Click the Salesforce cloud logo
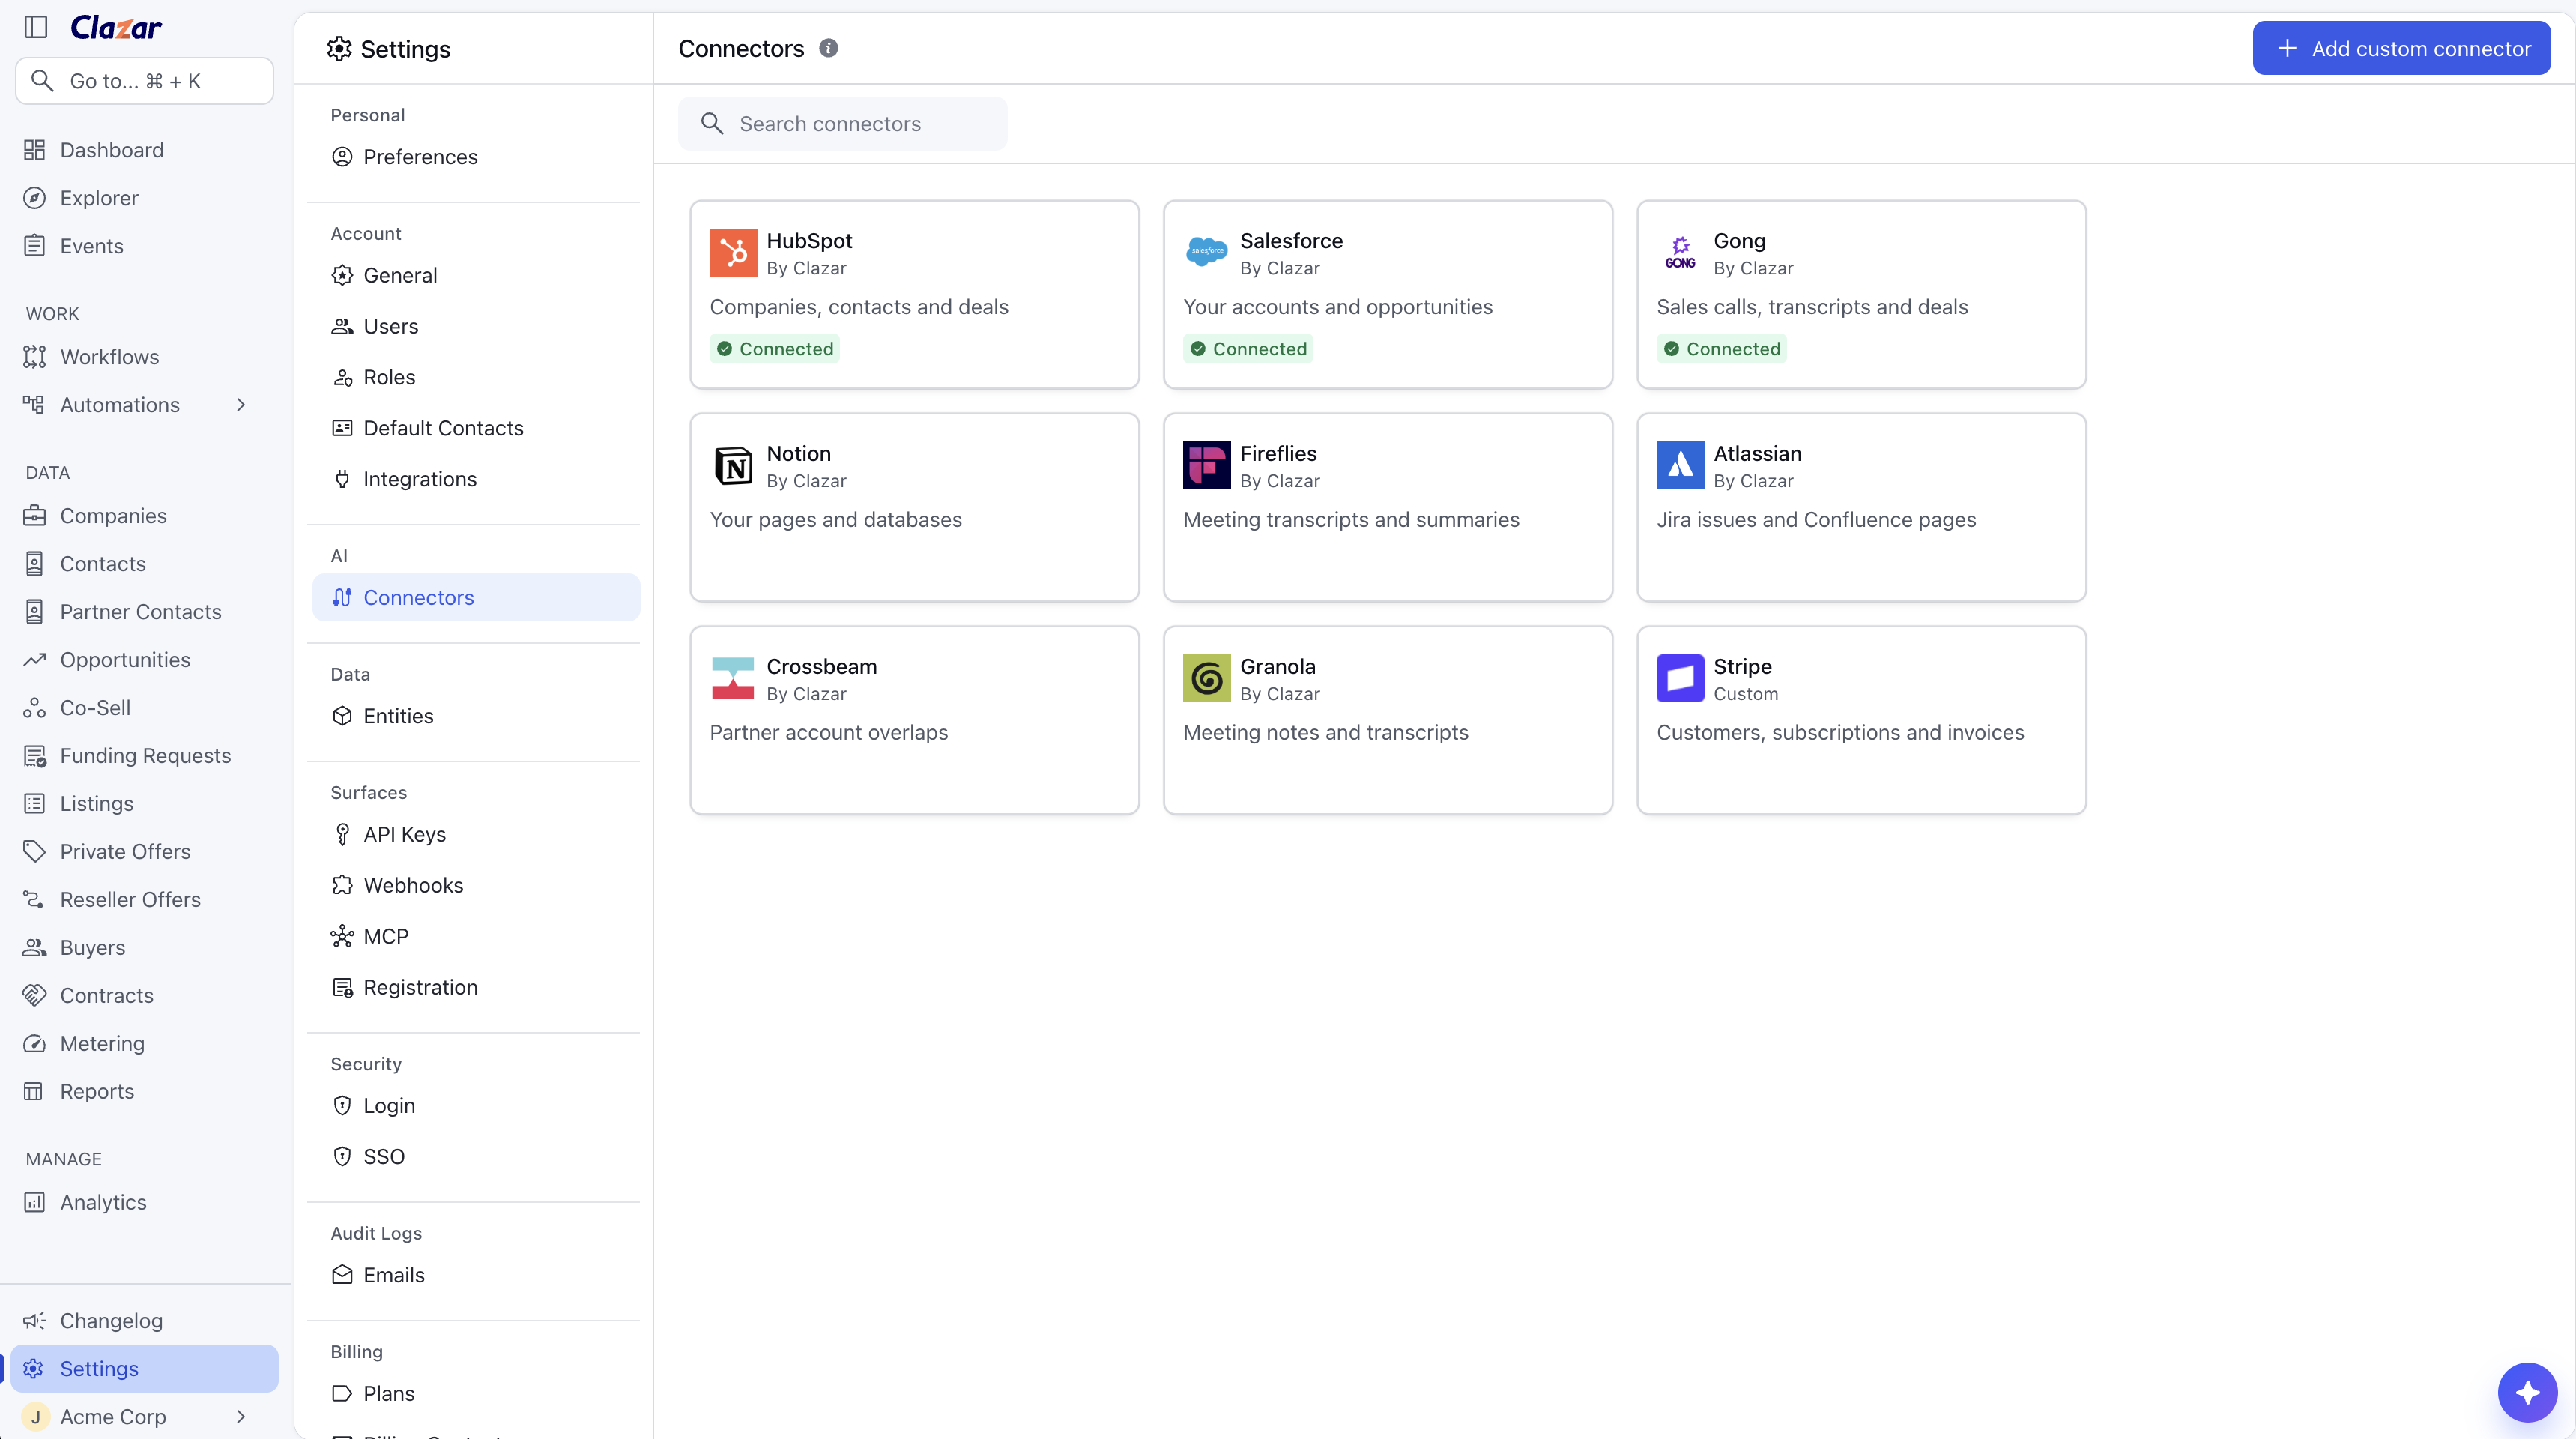The image size is (2576, 1439). 1206,252
